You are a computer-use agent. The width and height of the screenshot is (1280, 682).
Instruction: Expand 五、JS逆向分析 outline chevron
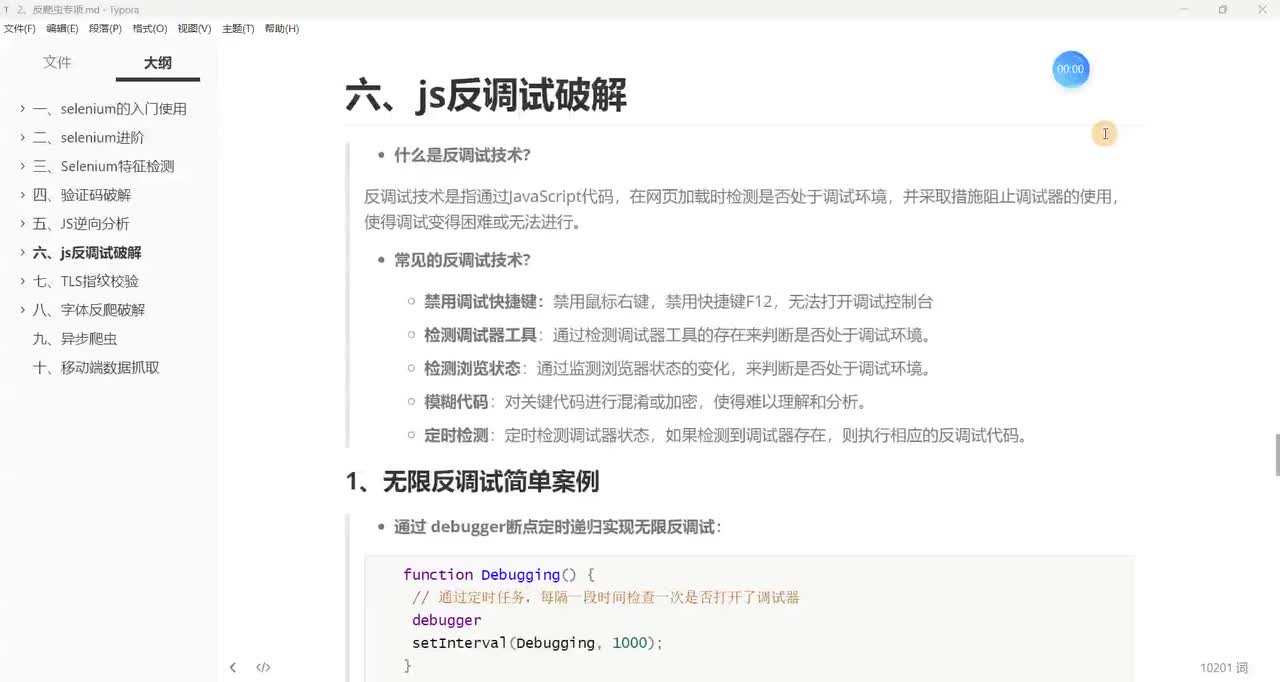click(x=23, y=224)
